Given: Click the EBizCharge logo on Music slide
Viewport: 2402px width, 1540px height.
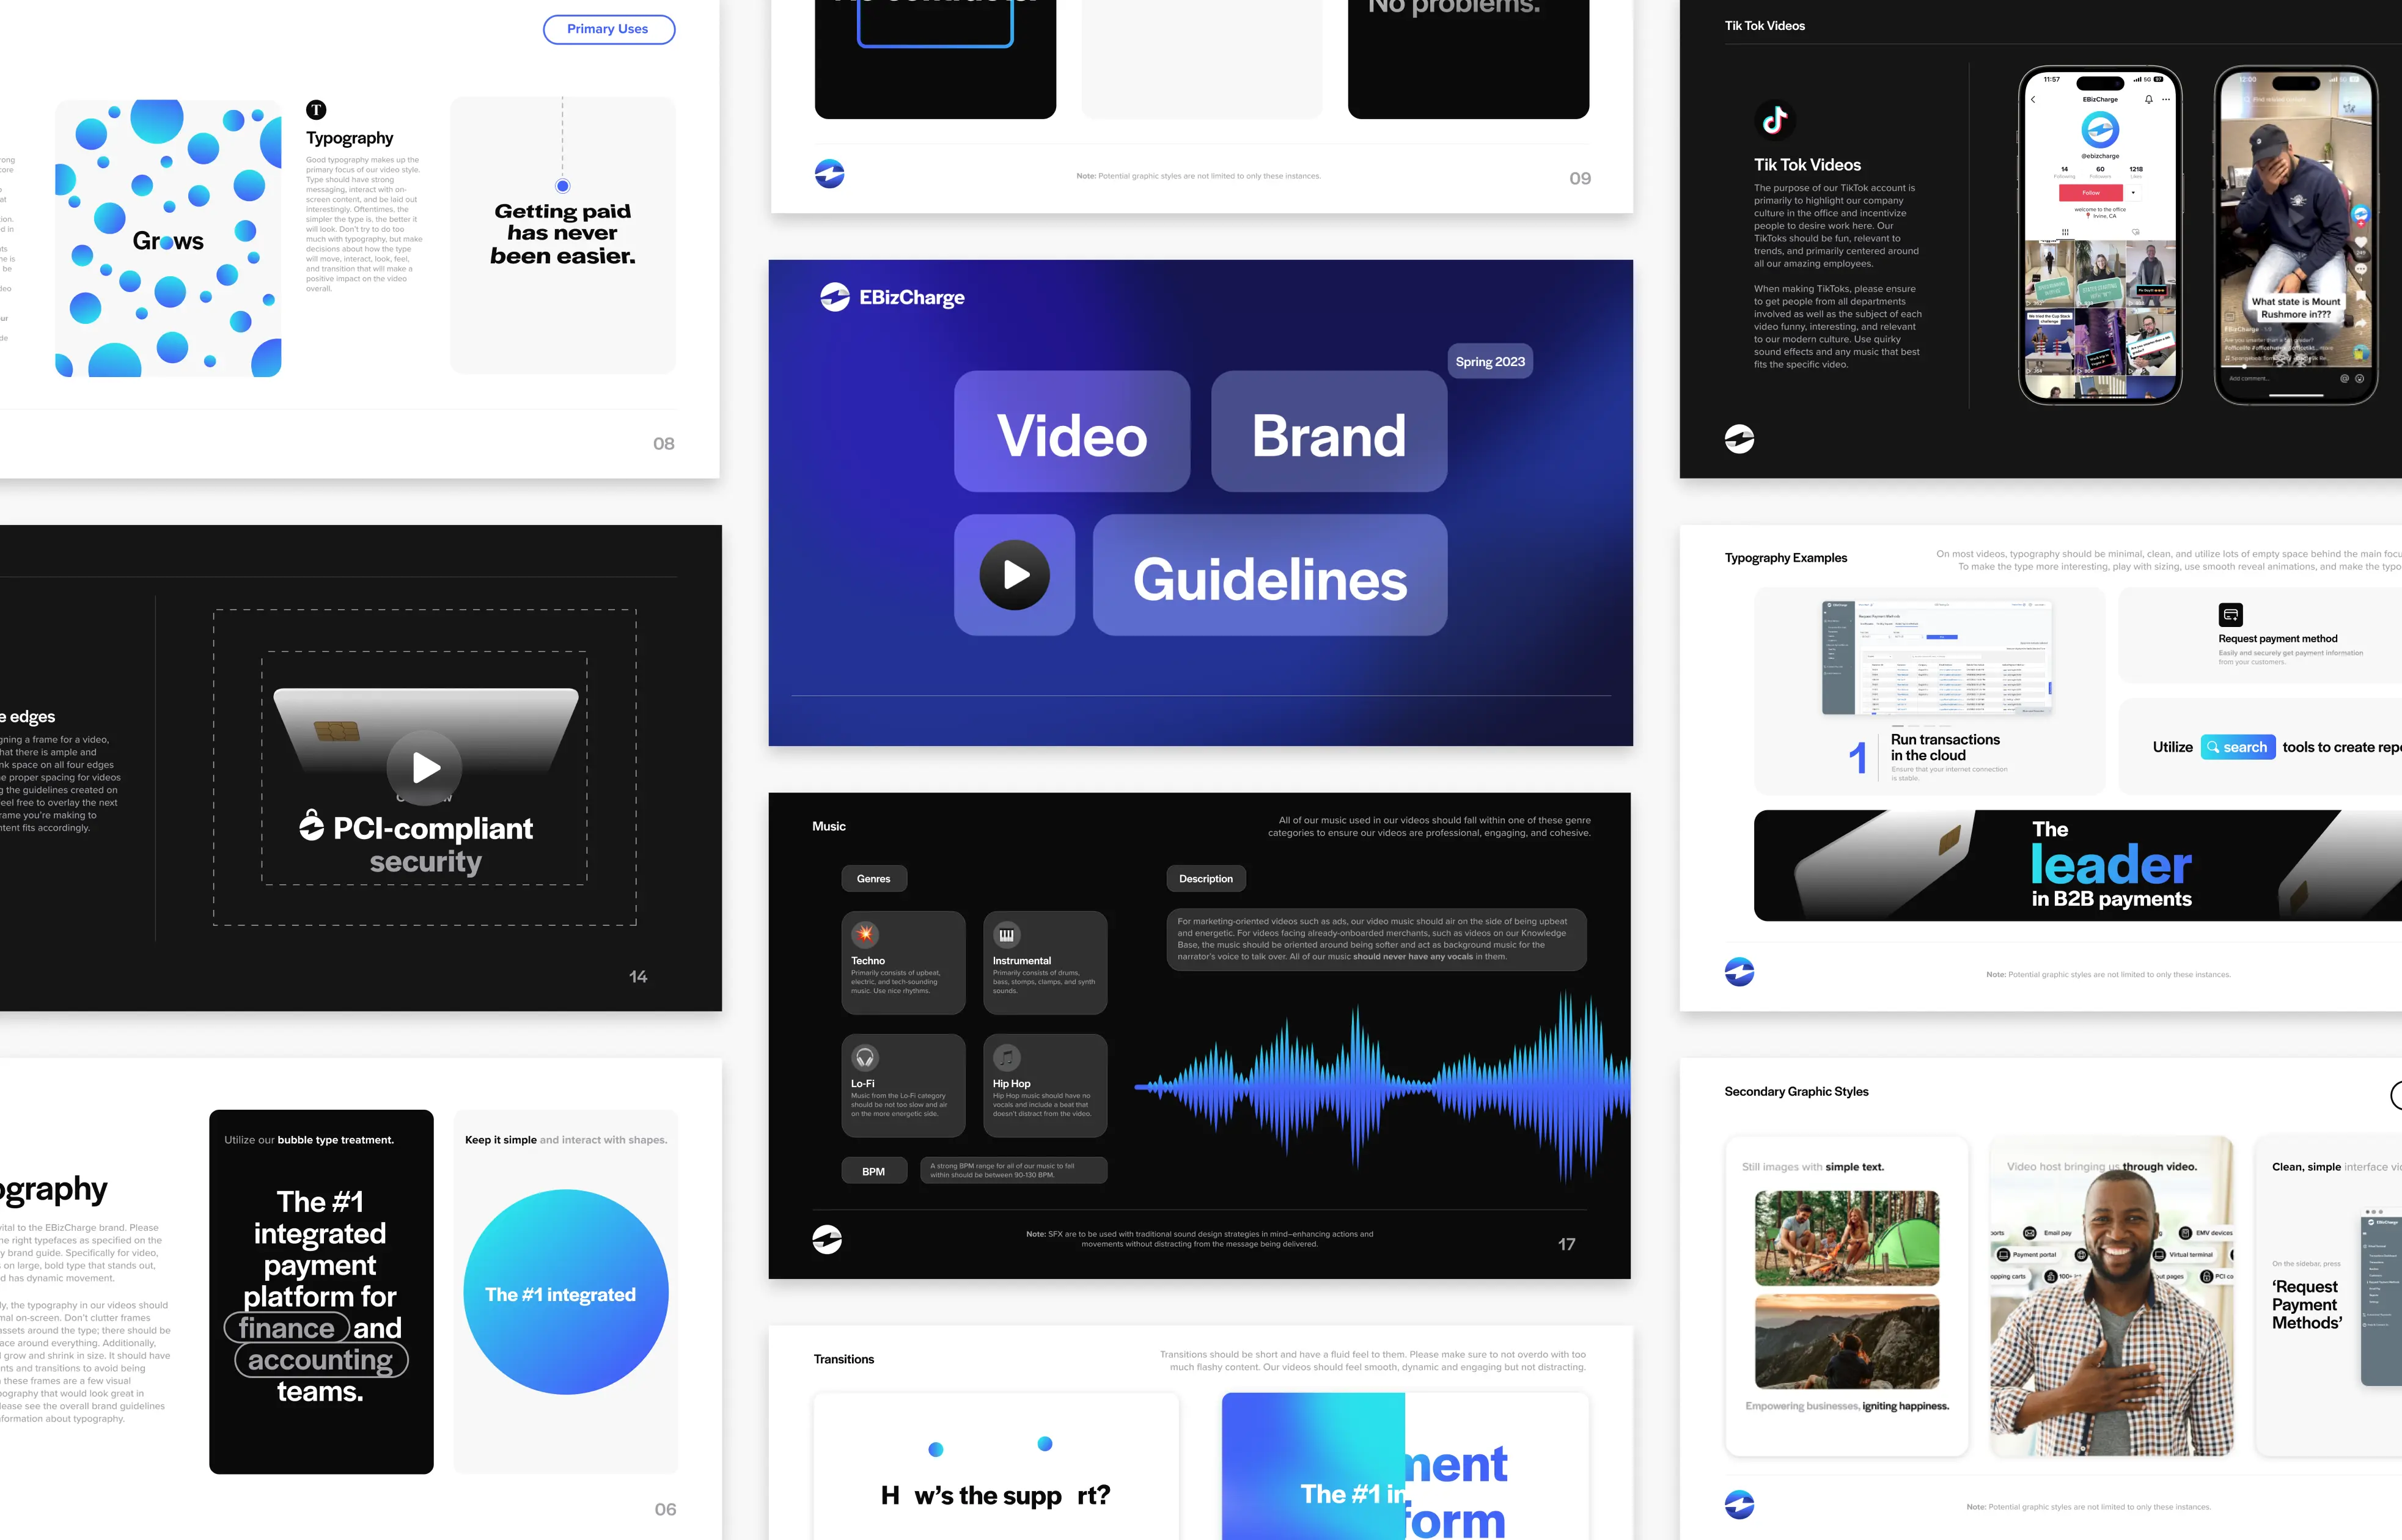Looking at the screenshot, I should [x=827, y=1240].
